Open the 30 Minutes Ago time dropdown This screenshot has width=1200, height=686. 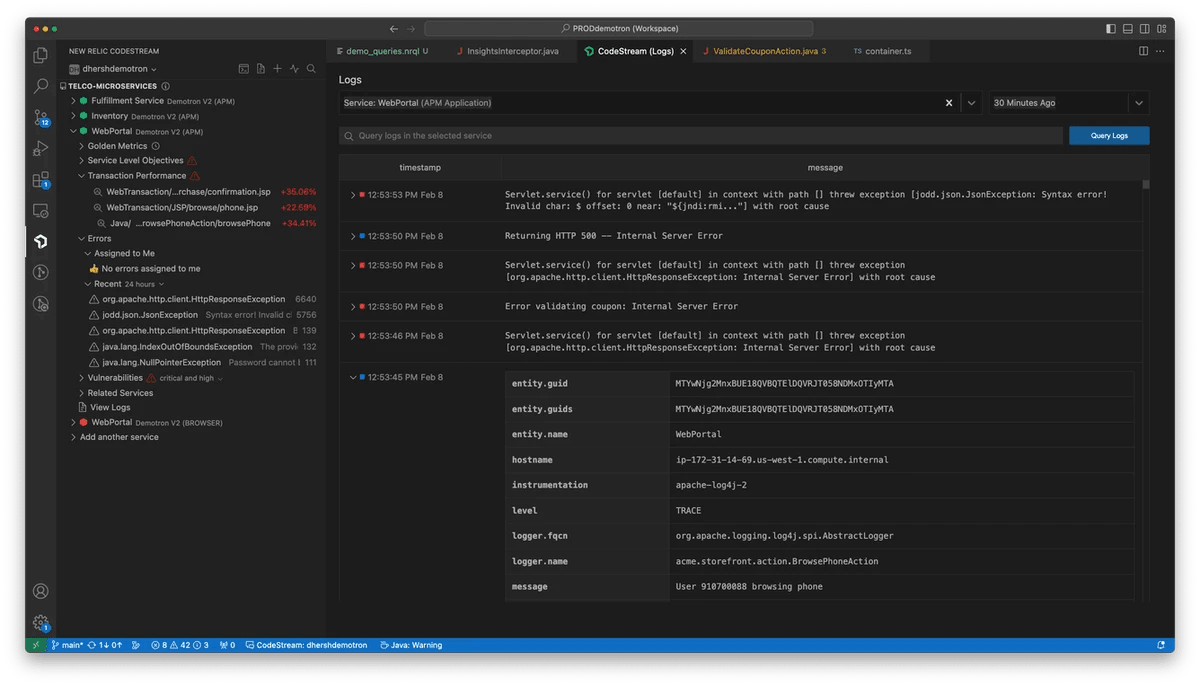point(1139,103)
